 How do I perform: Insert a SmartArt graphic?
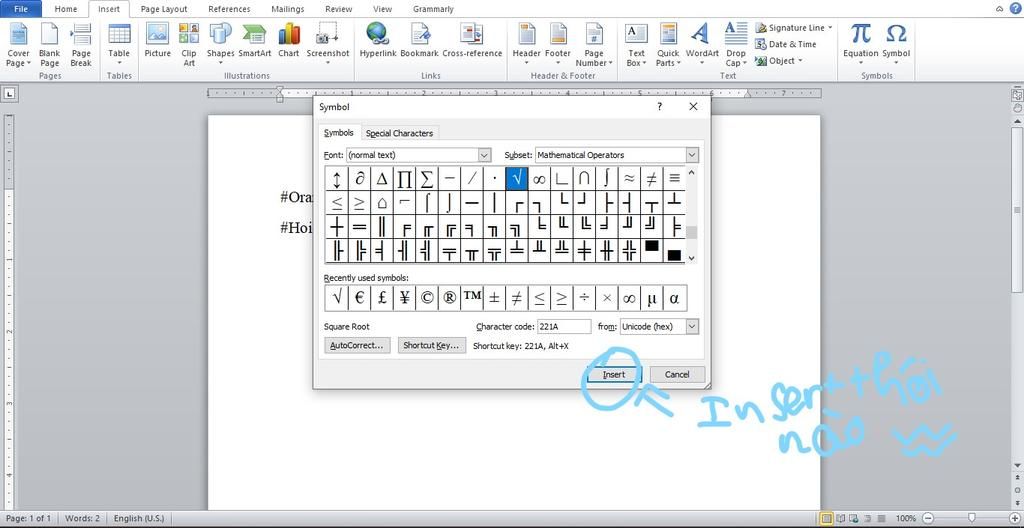pyautogui.click(x=254, y=41)
